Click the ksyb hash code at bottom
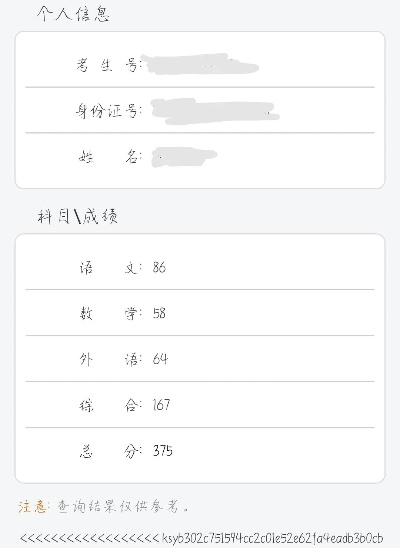 (272, 538)
